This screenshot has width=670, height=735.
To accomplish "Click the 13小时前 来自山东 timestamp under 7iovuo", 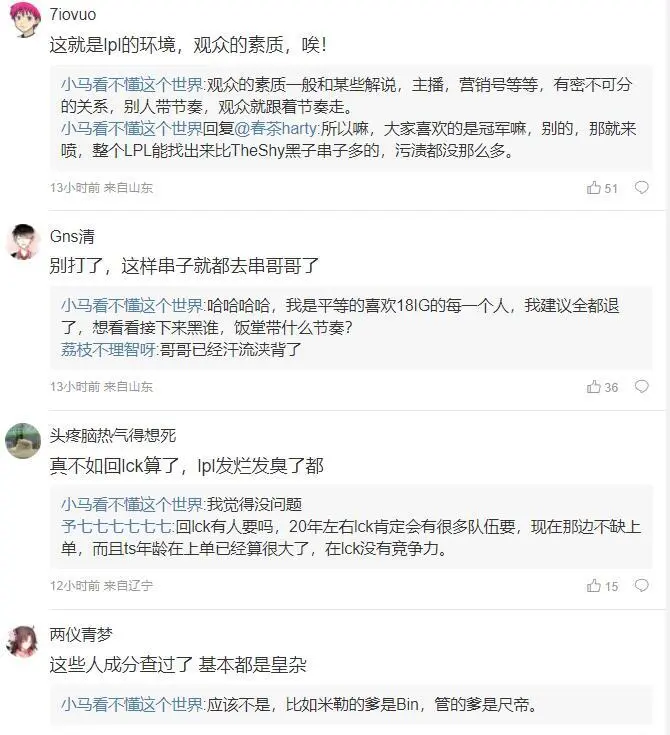I will click(101, 188).
